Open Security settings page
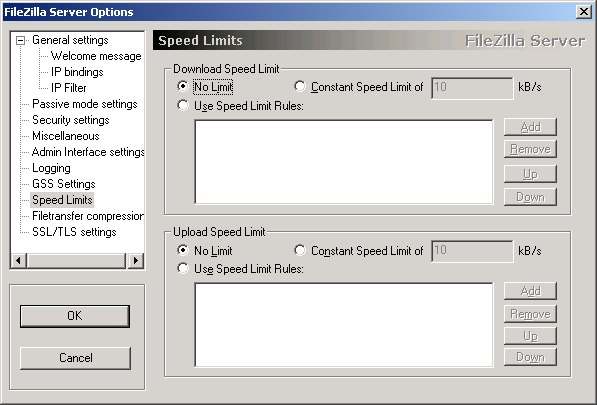597x405 pixels. tap(71, 120)
